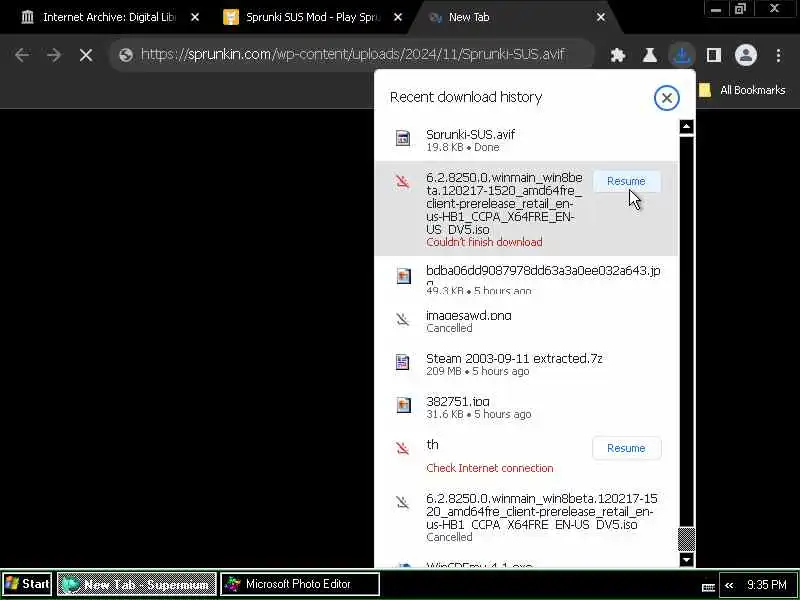Close the Sprunki SUS Mod tab
The height and width of the screenshot is (600, 800).
click(x=398, y=17)
